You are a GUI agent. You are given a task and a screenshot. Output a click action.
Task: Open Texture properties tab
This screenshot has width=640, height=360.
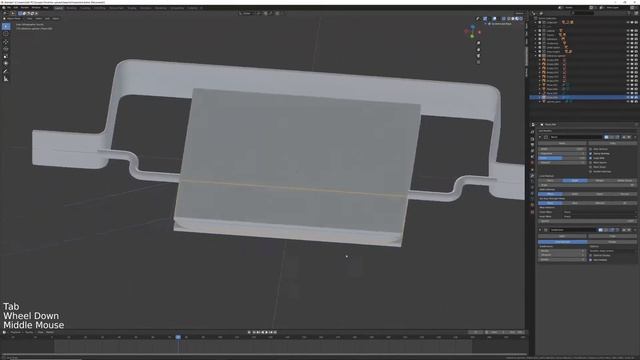532,212
